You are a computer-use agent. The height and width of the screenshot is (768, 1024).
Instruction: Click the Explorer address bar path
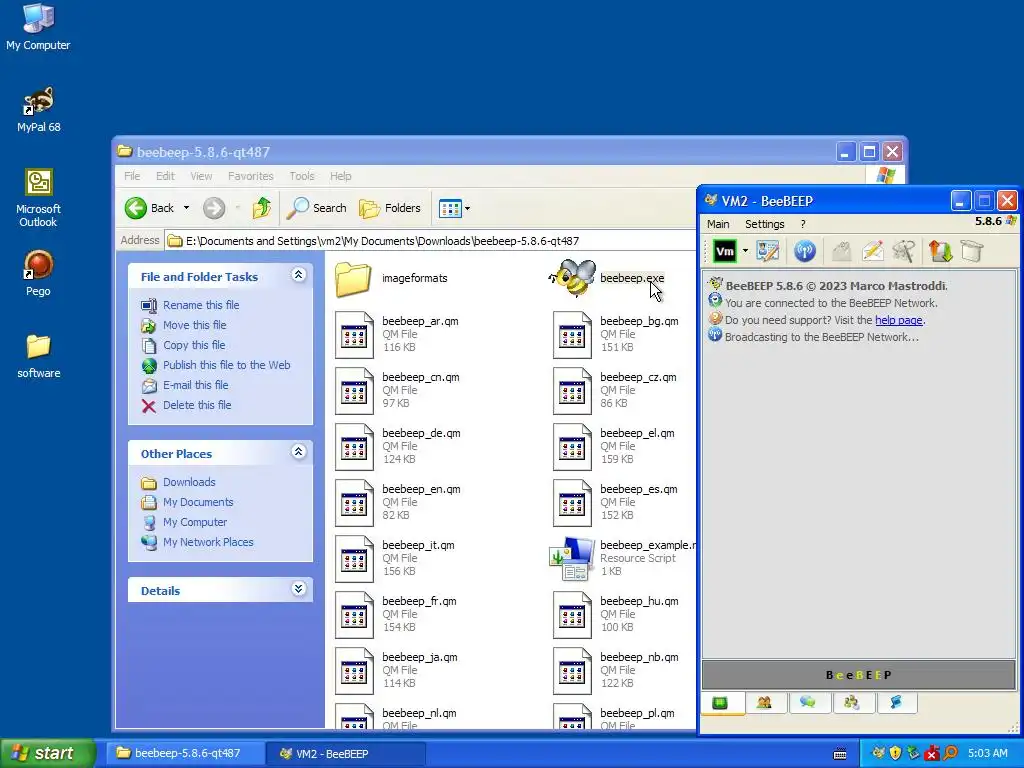[x=382, y=241]
